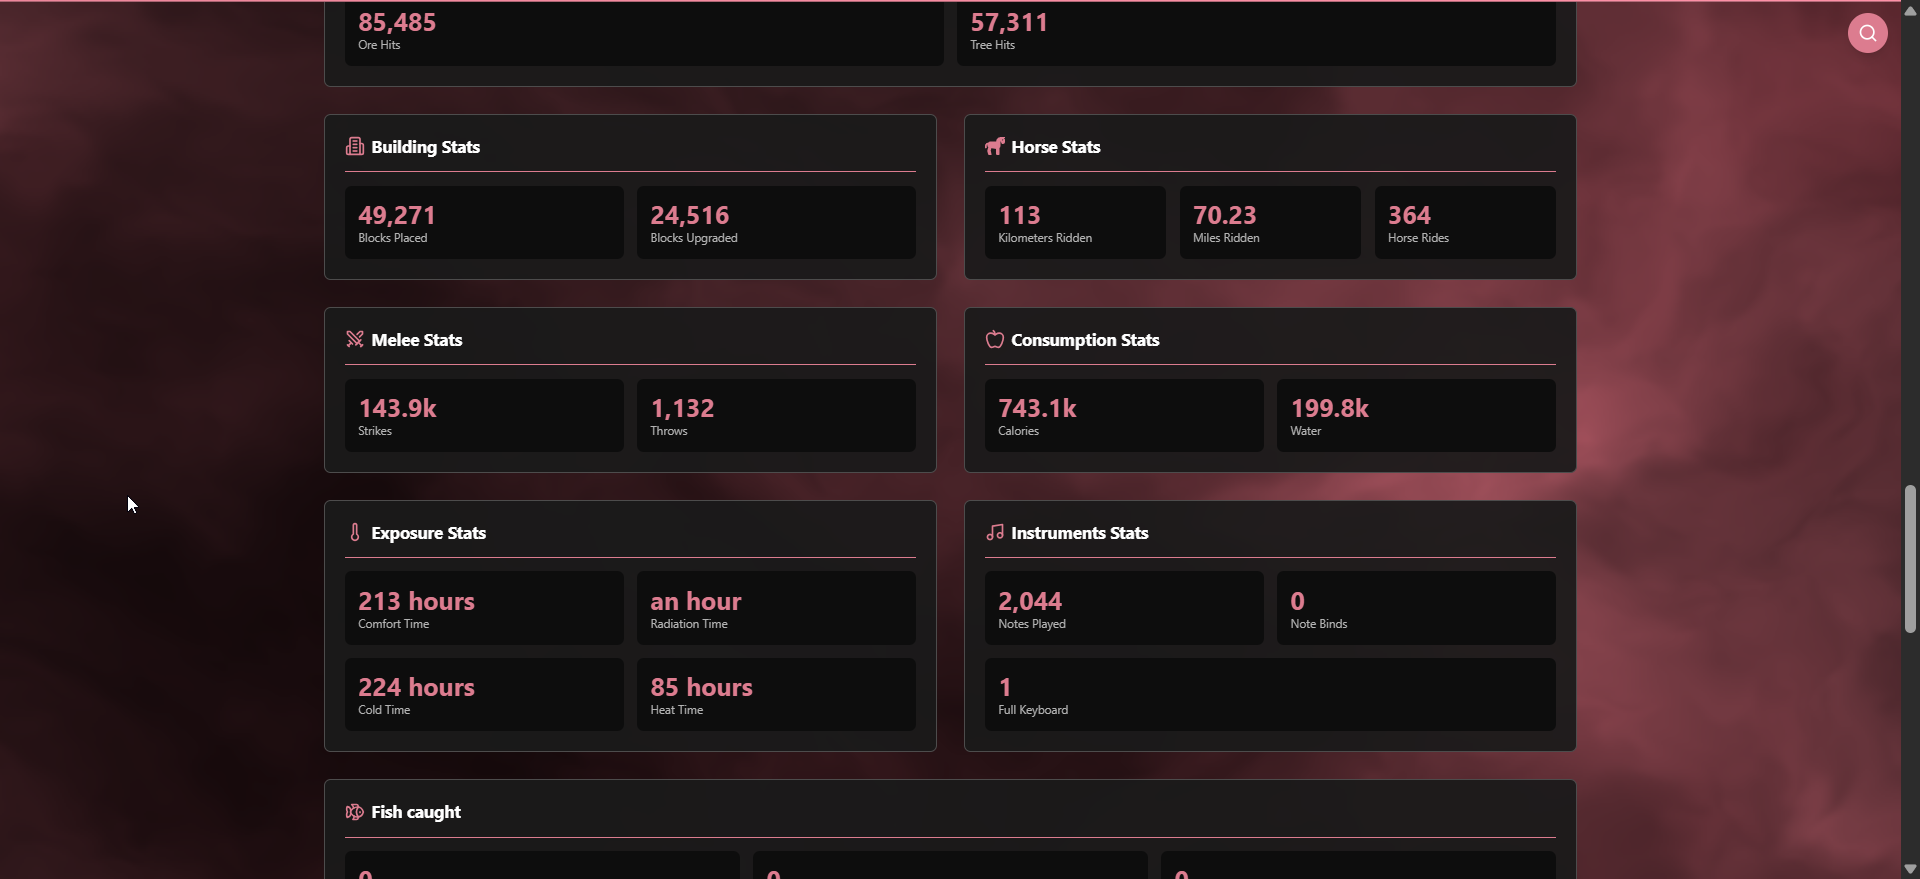Image resolution: width=1920 pixels, height=879 pixels.
Task: Click the Horse Stats heading
Action: (x=1056, y=147)
